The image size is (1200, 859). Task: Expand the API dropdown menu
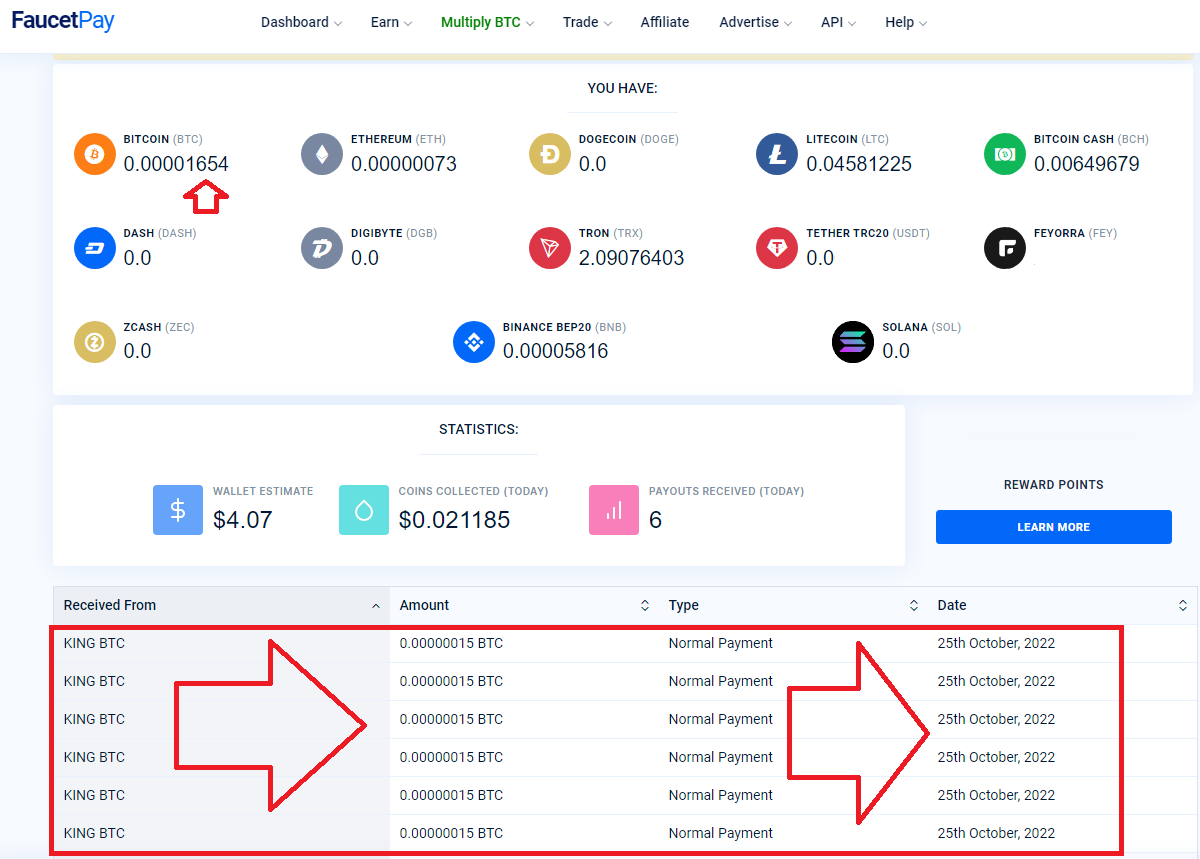point(838,22)
